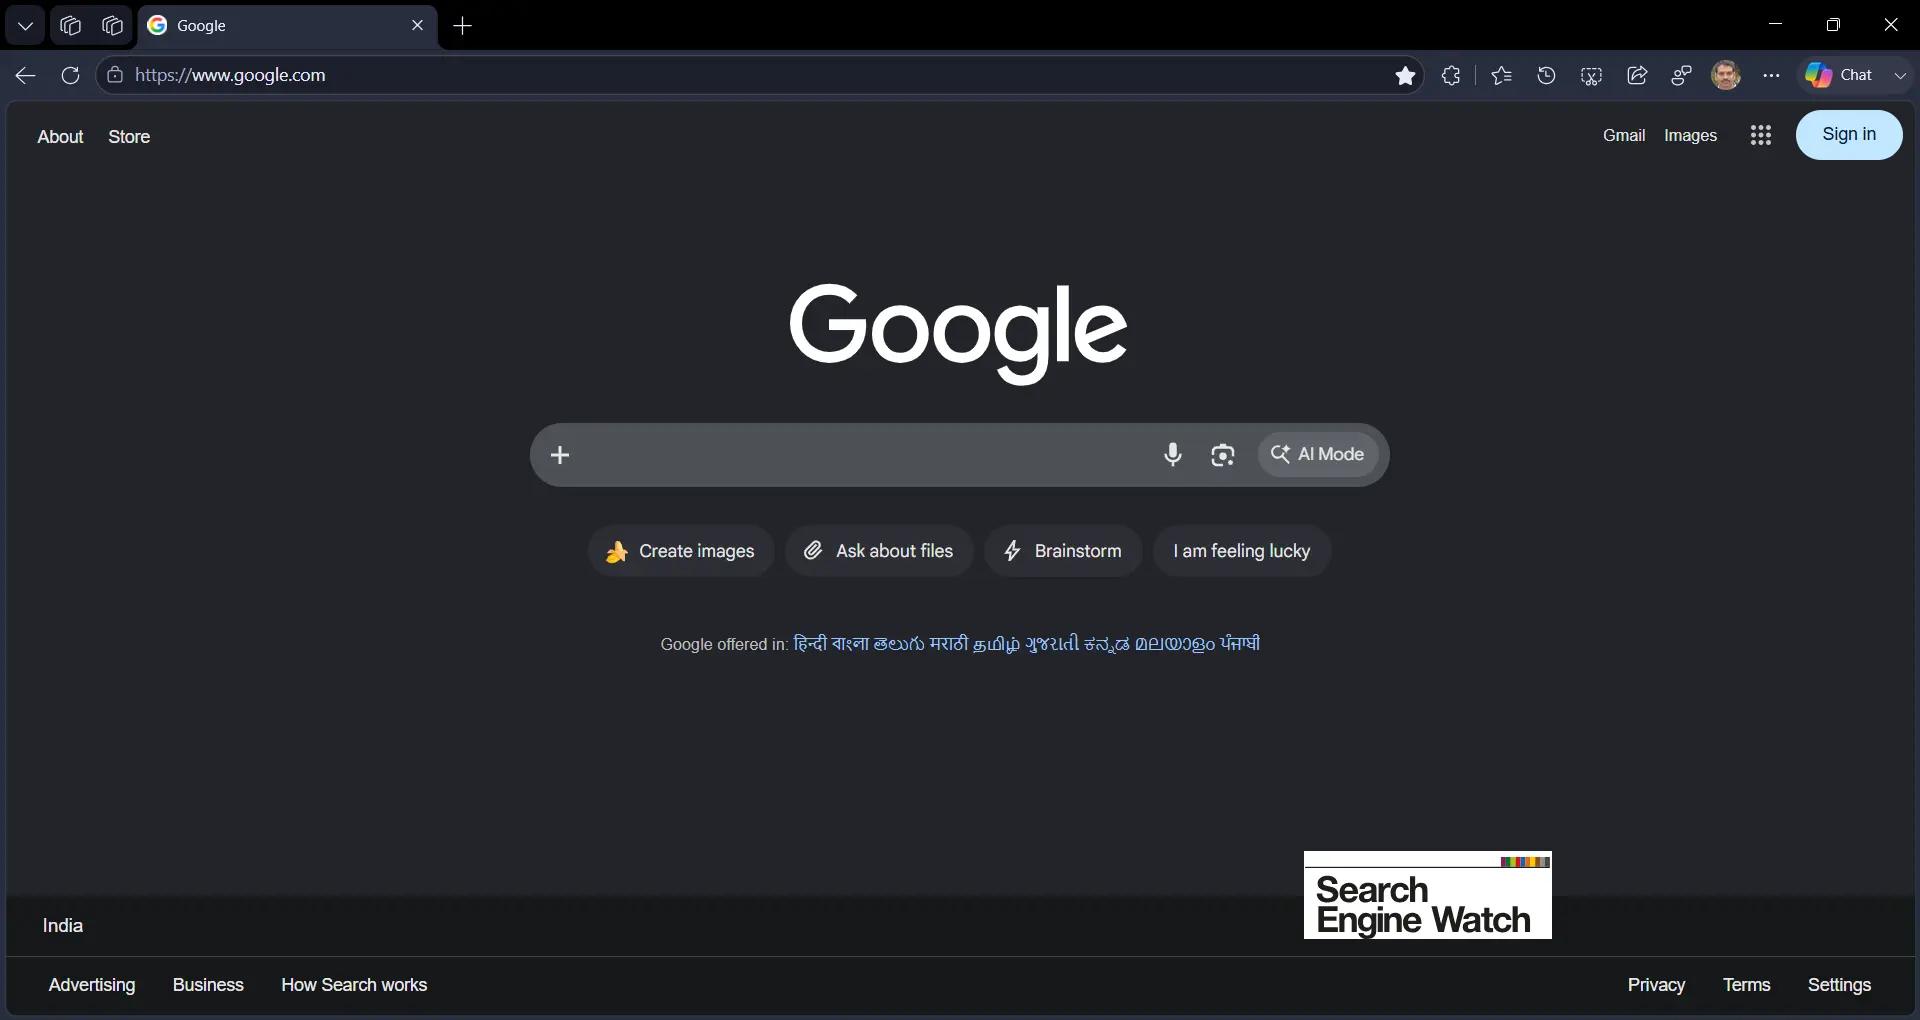This screenshot has width=1920, height=1020.
Task: Switch Google to Tamil (தமிழ்)
Action: tap(997, 644)
